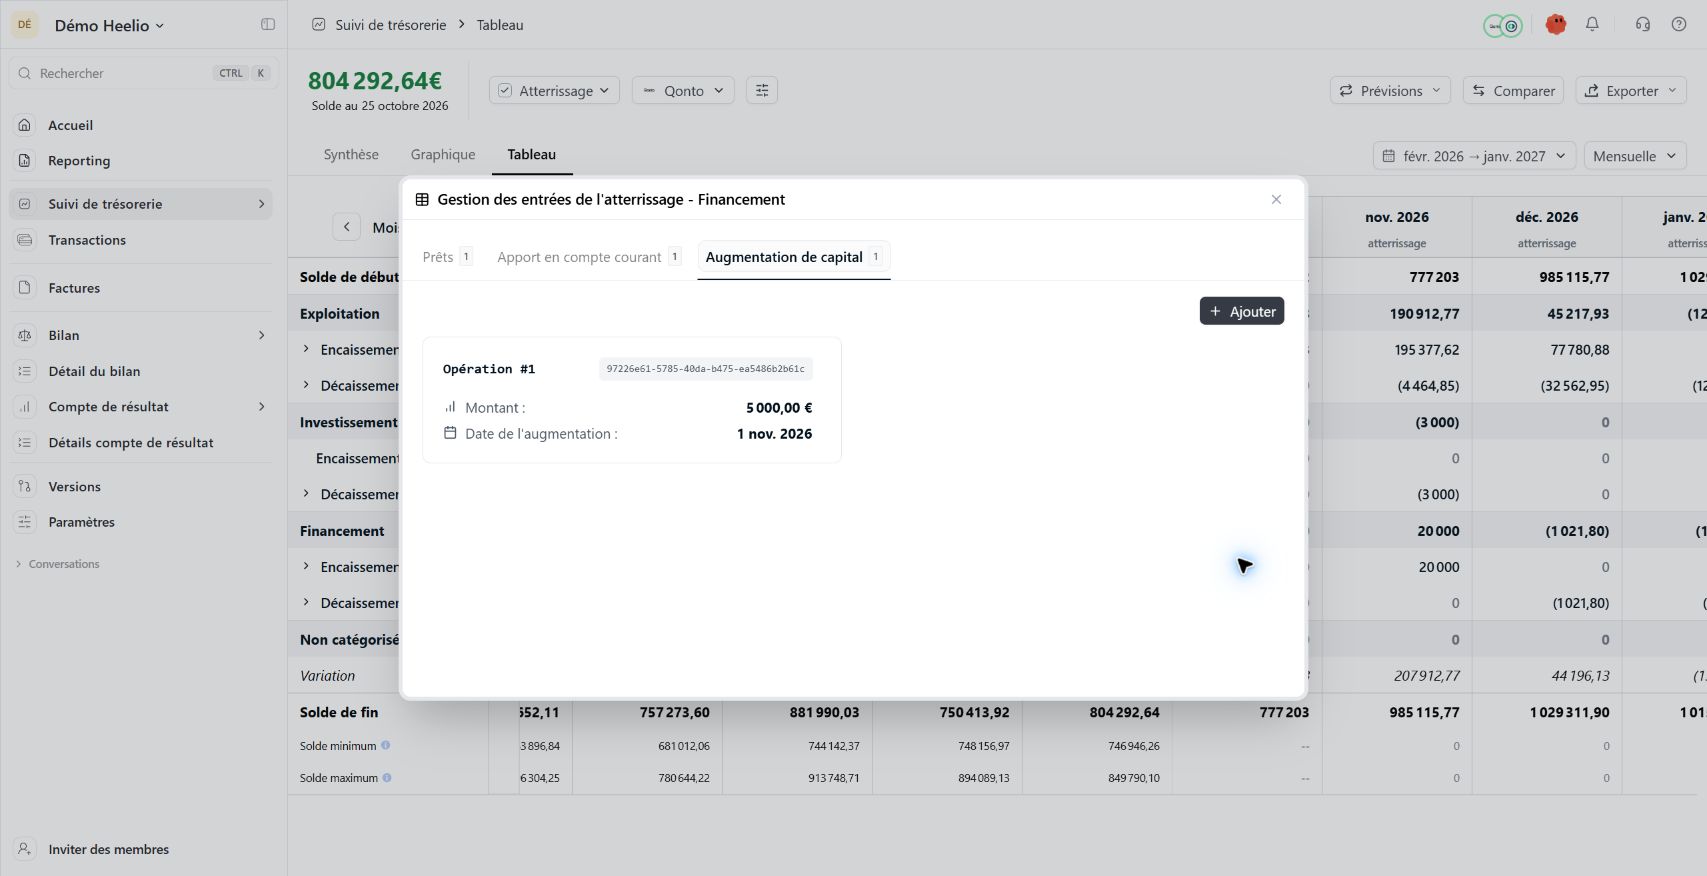Open Détails compte de résultat page
The height and width of the screenshot is (876, 1707).
(x=141, y=443)
